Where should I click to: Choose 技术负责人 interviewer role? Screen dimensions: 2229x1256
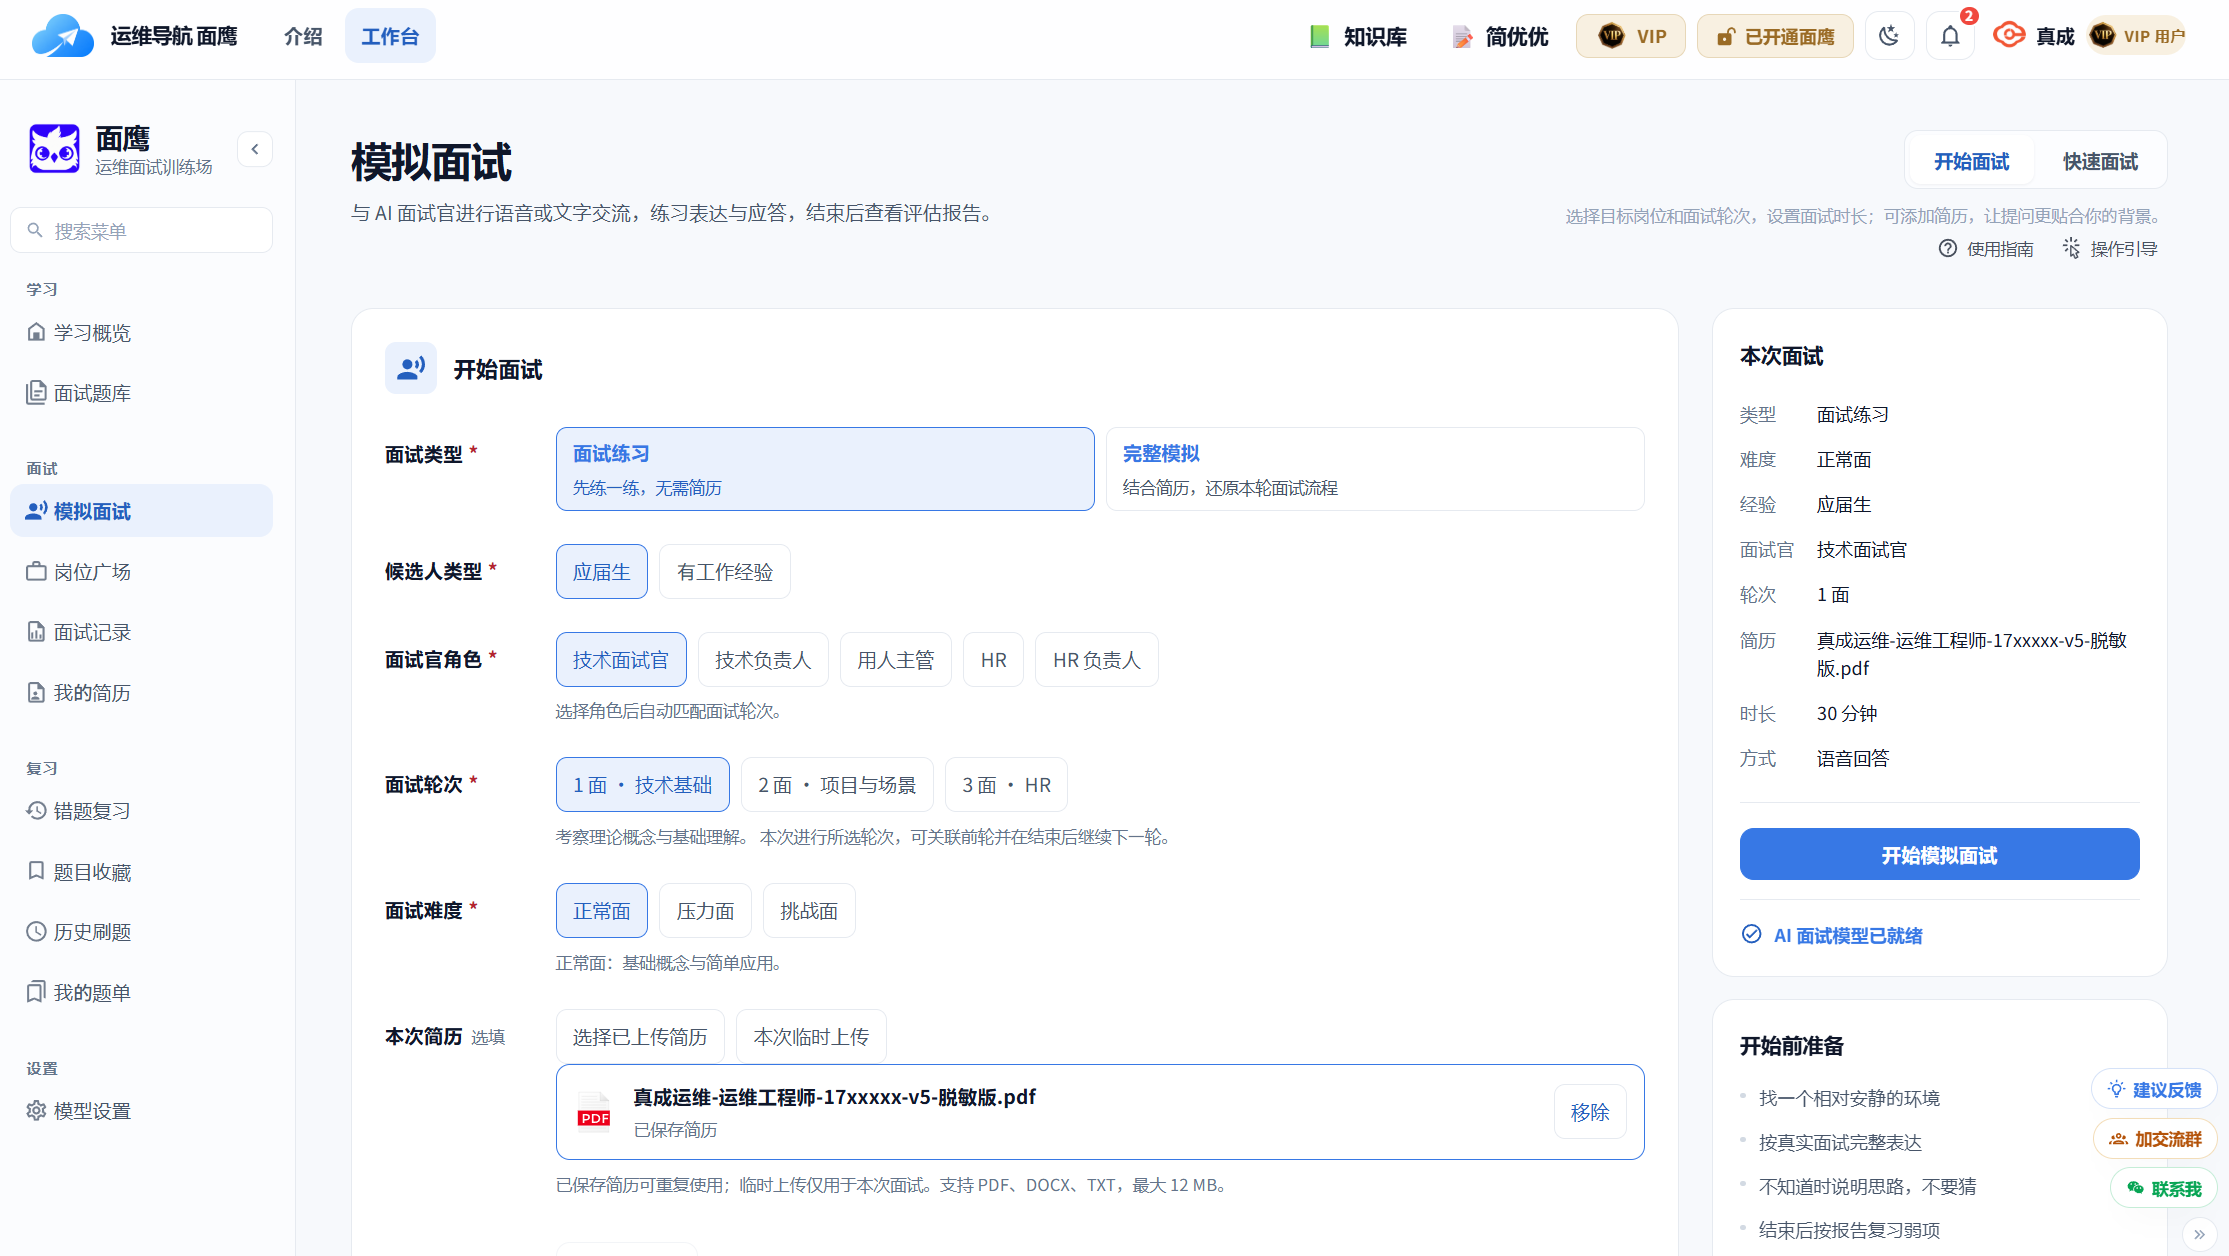coord(763,660)
